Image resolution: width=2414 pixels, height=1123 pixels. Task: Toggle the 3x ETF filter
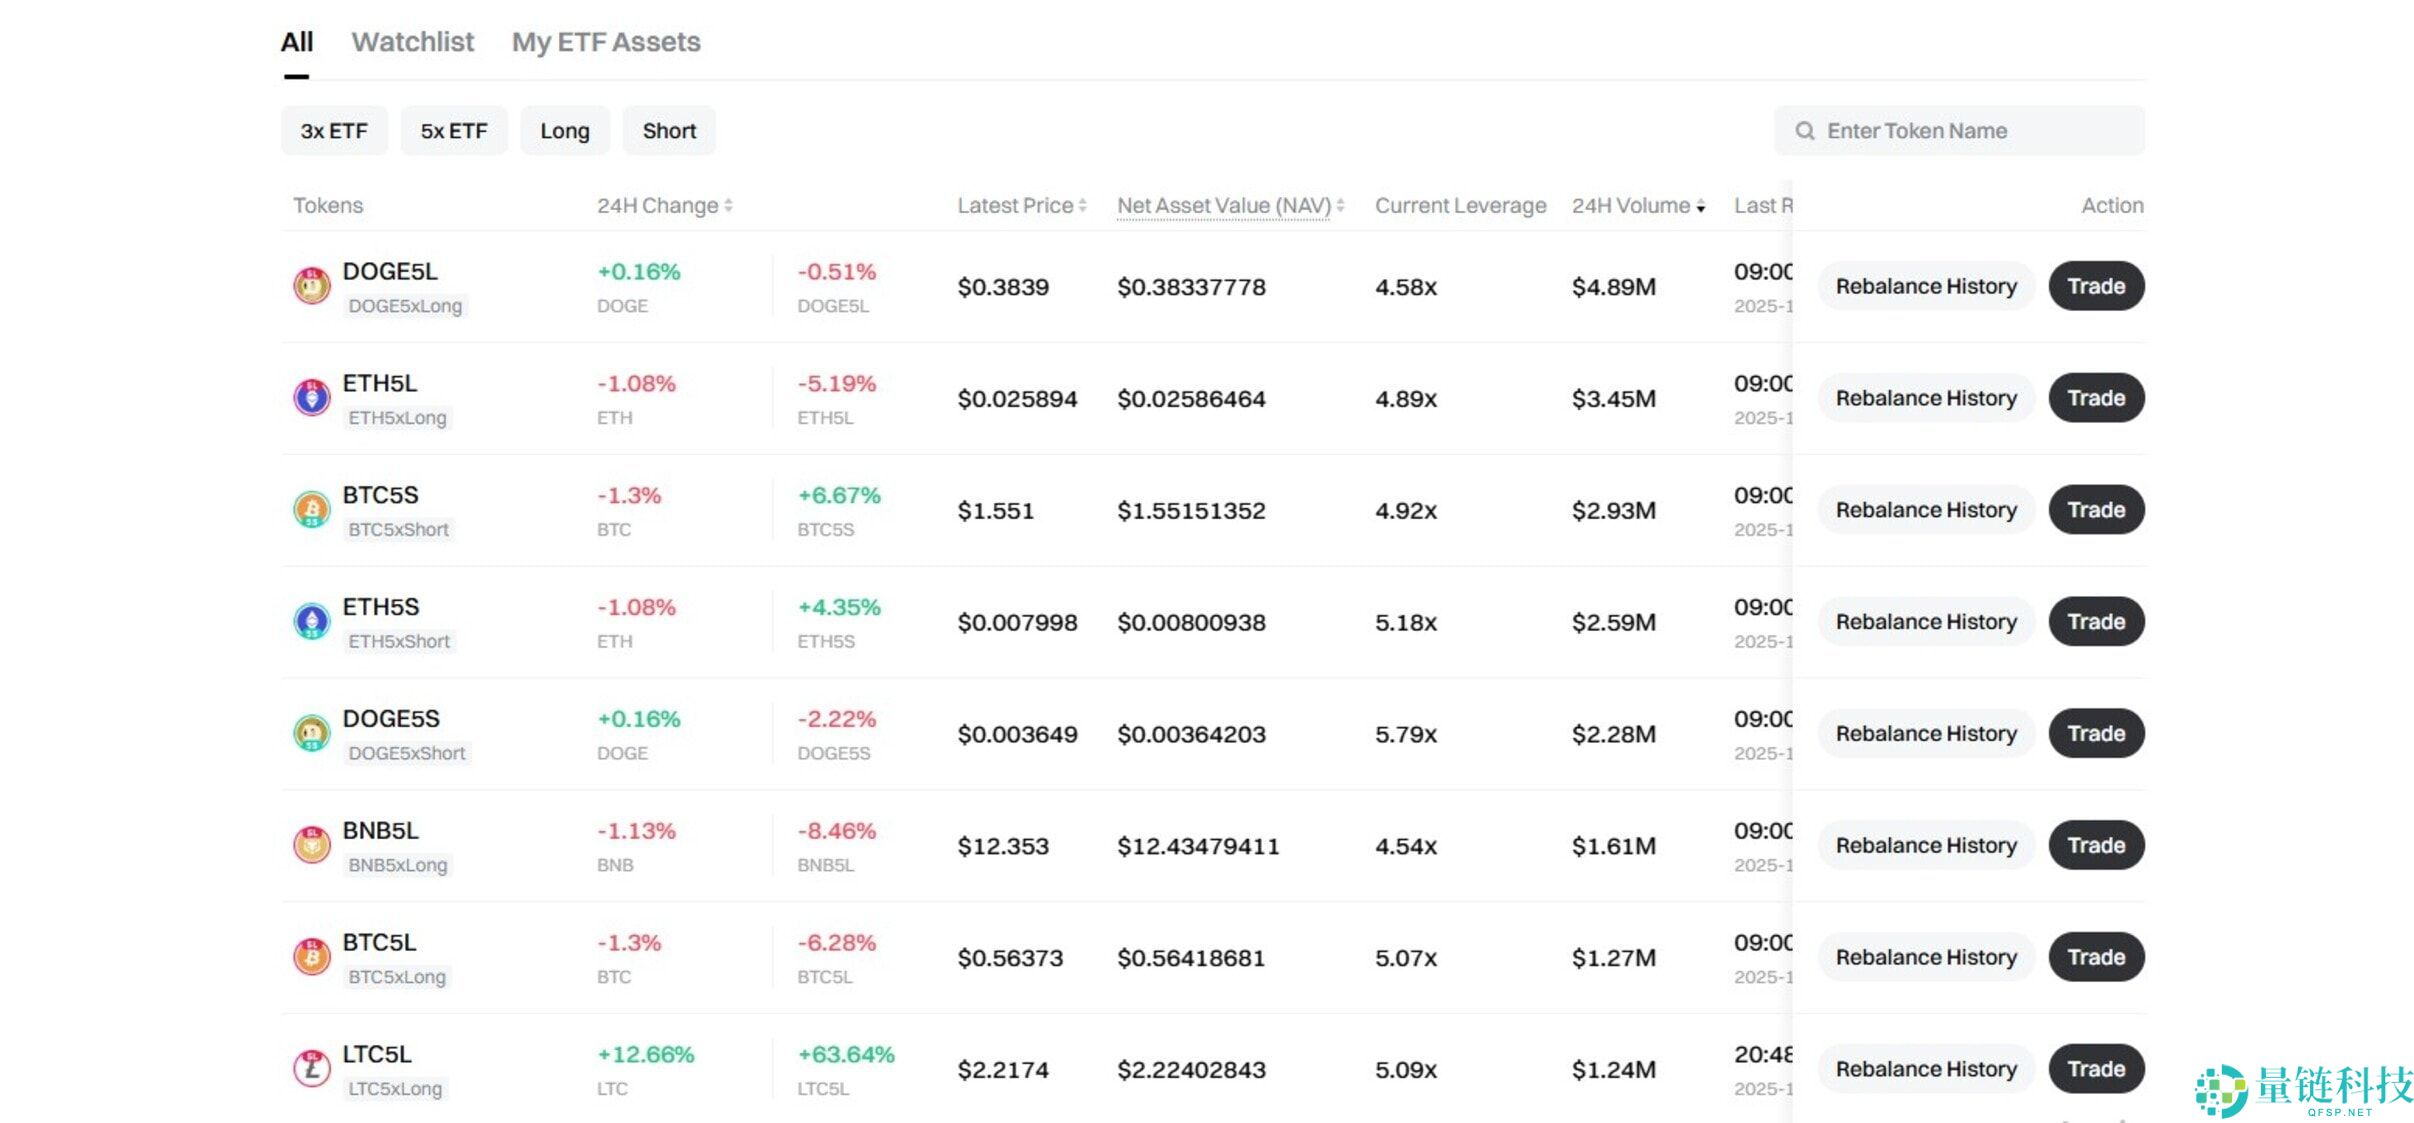pyautogui.click(x=334, y=131)
